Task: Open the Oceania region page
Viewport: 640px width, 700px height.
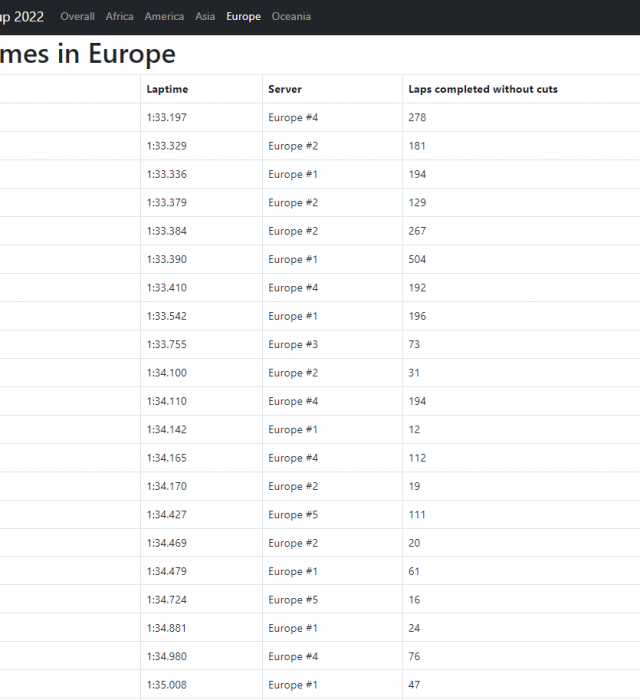Action: click(x=291, y=17)
